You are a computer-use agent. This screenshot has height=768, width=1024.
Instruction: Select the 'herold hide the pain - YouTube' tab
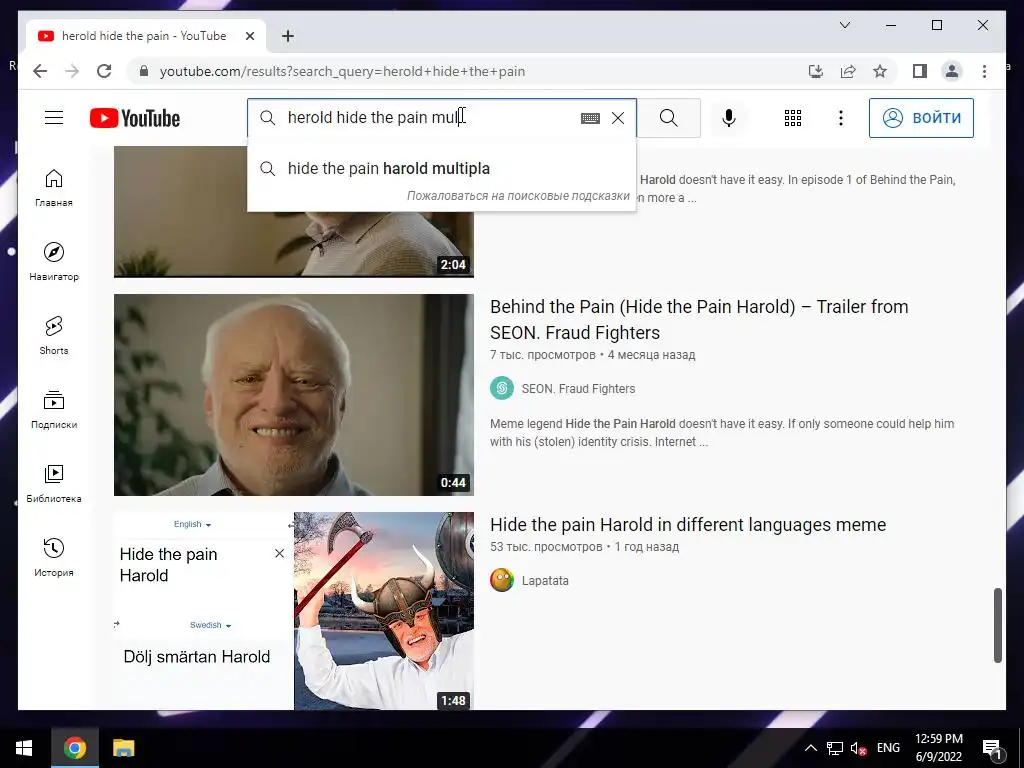tap(146, 36)
